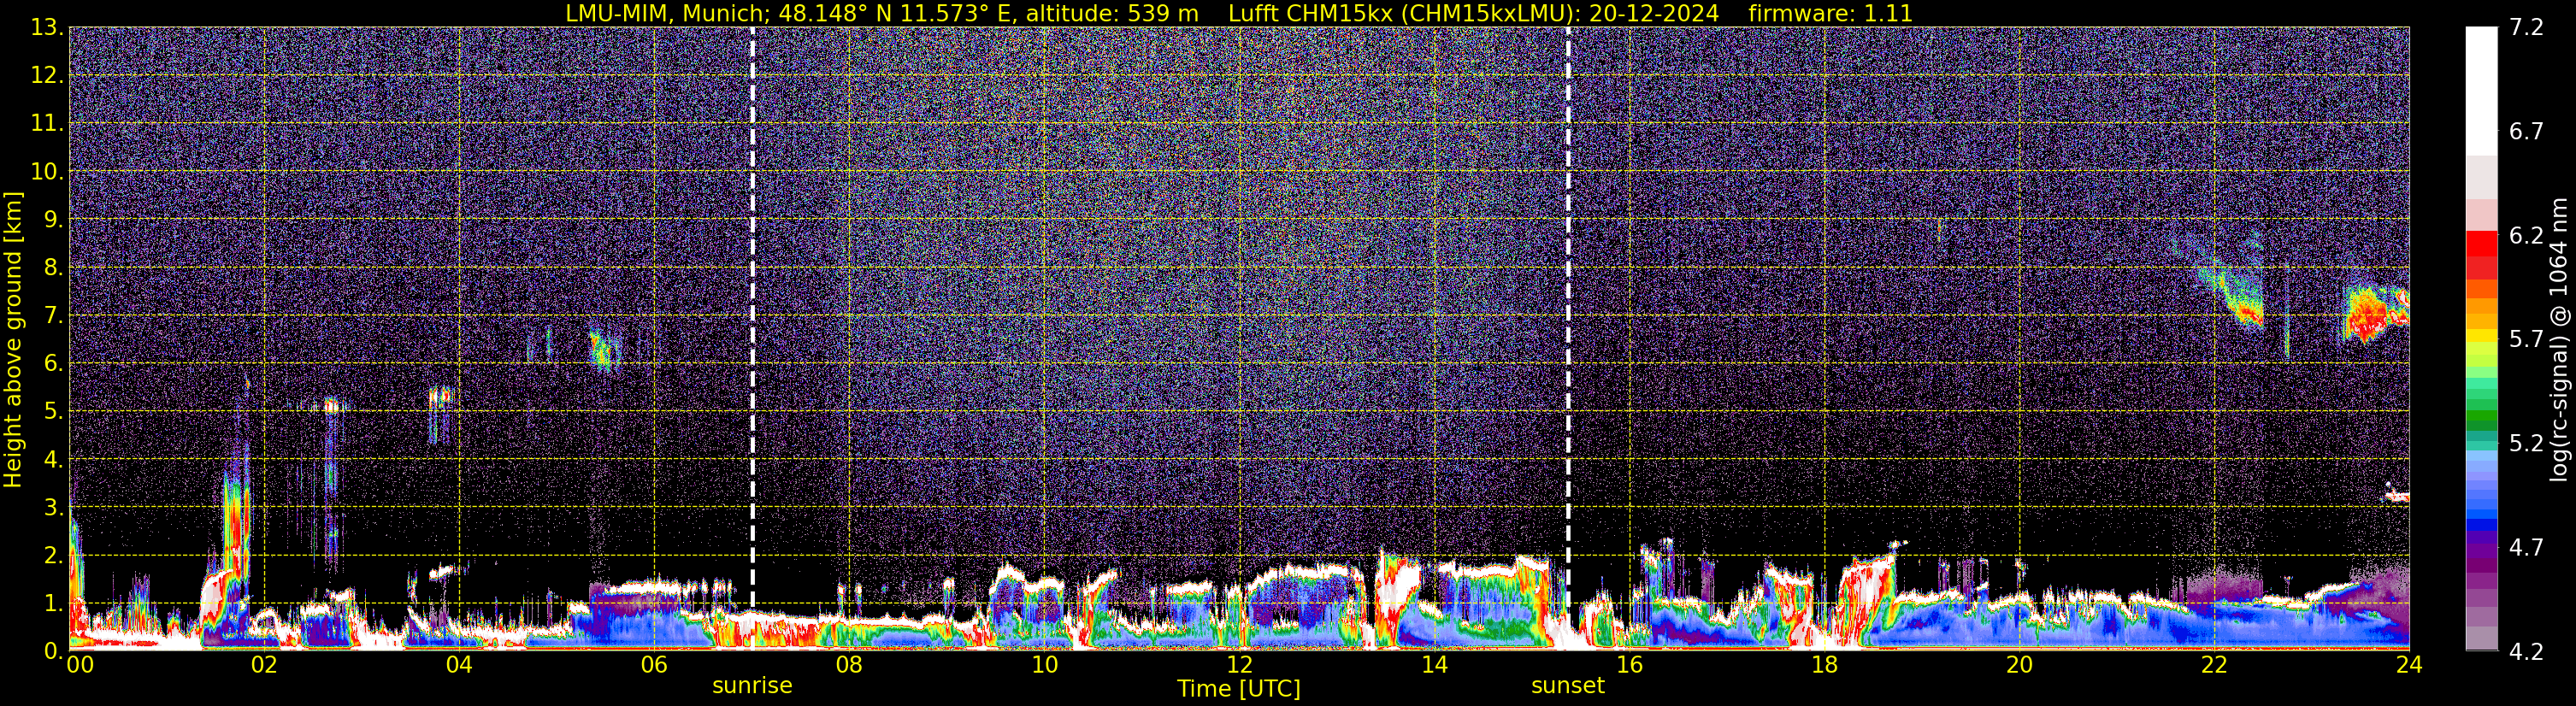Image resolution: width=2576 pixels, height=706 pixels.
Task: Click the y-axis tick label '9.'
Action: point(52,219)
